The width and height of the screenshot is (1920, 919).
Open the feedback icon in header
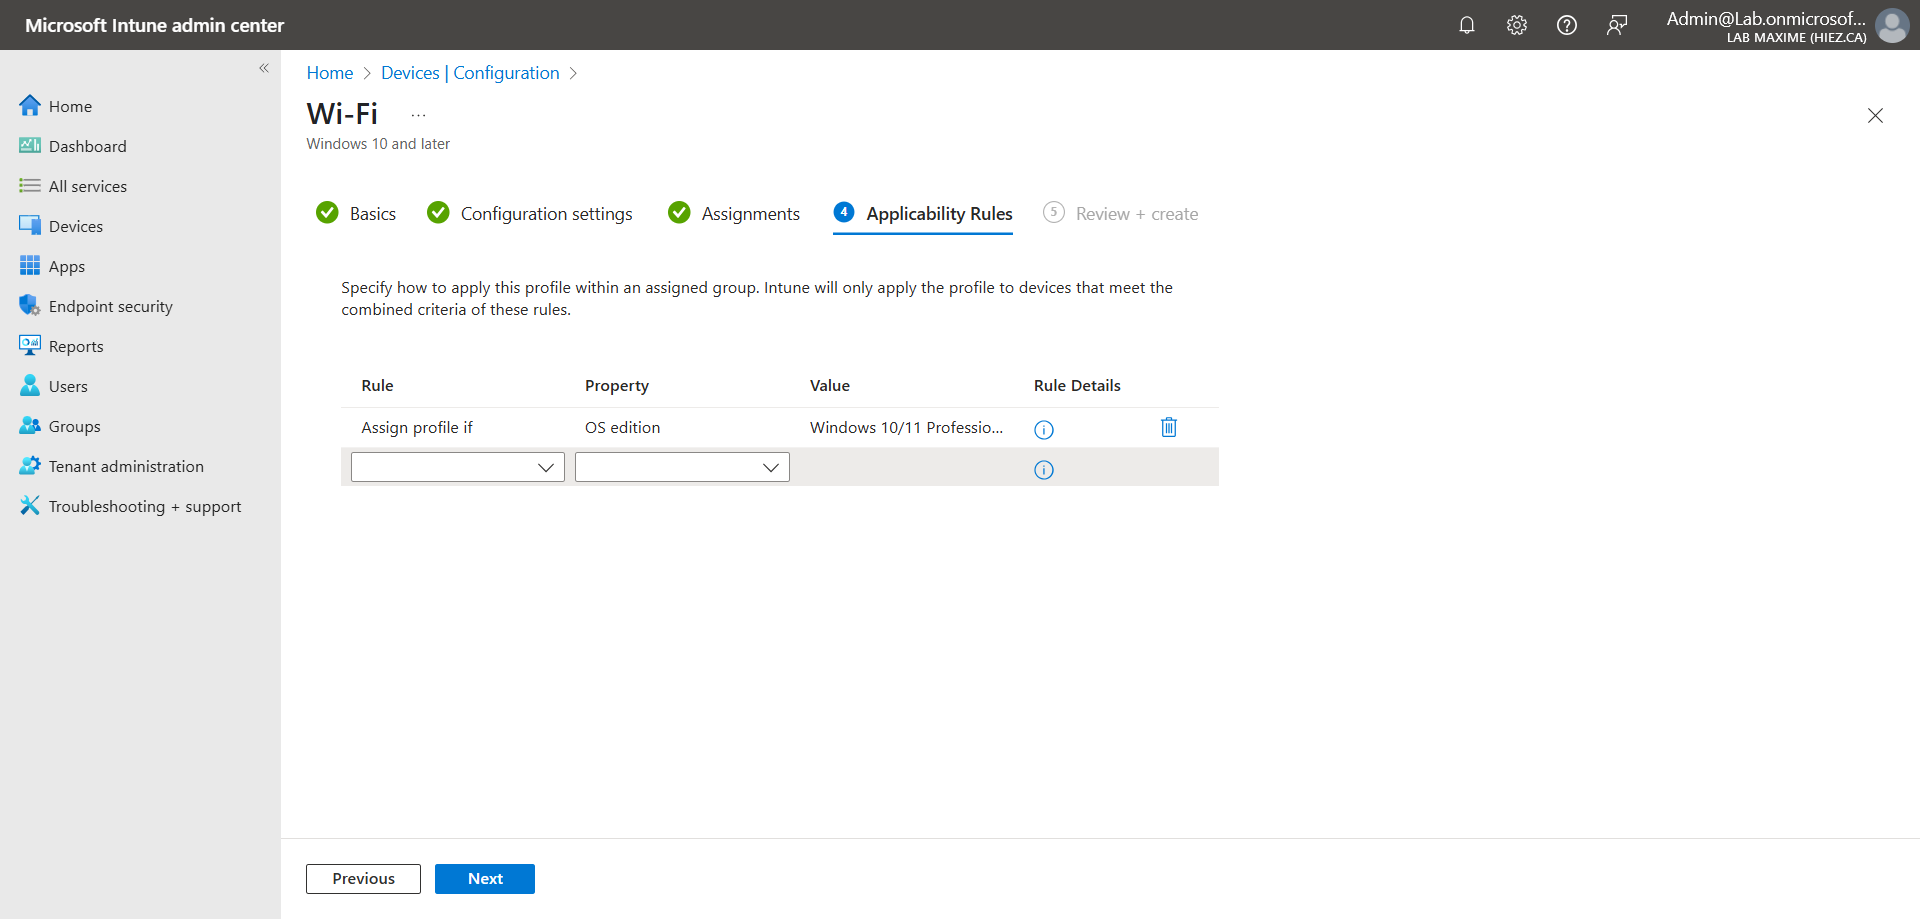coord(1616,25)
